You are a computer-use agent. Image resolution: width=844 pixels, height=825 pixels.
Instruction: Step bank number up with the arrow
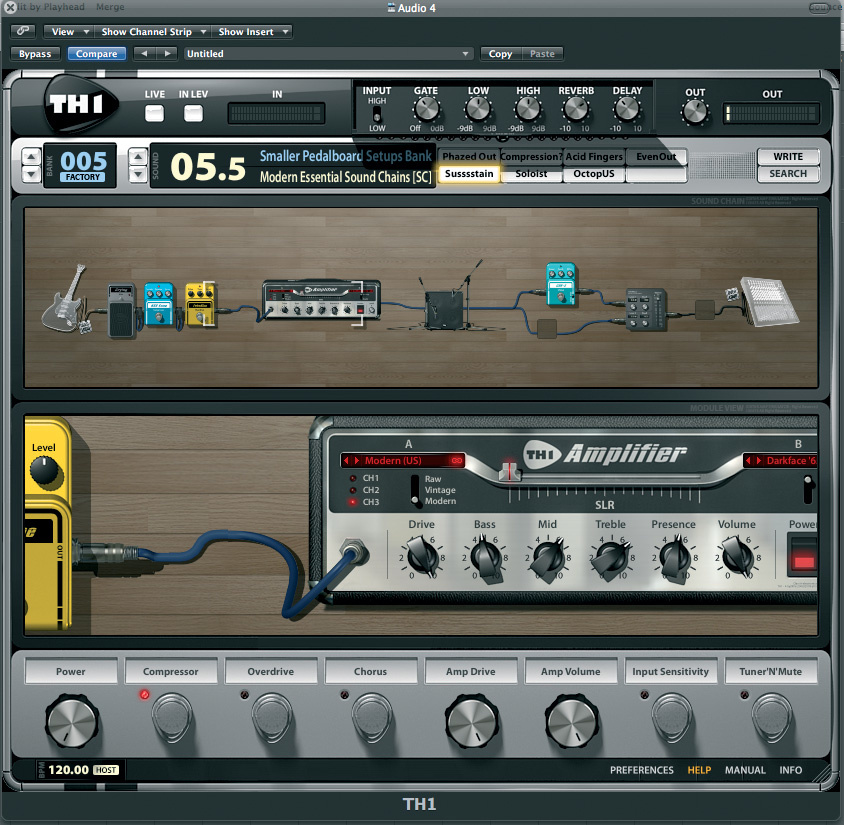31,157
